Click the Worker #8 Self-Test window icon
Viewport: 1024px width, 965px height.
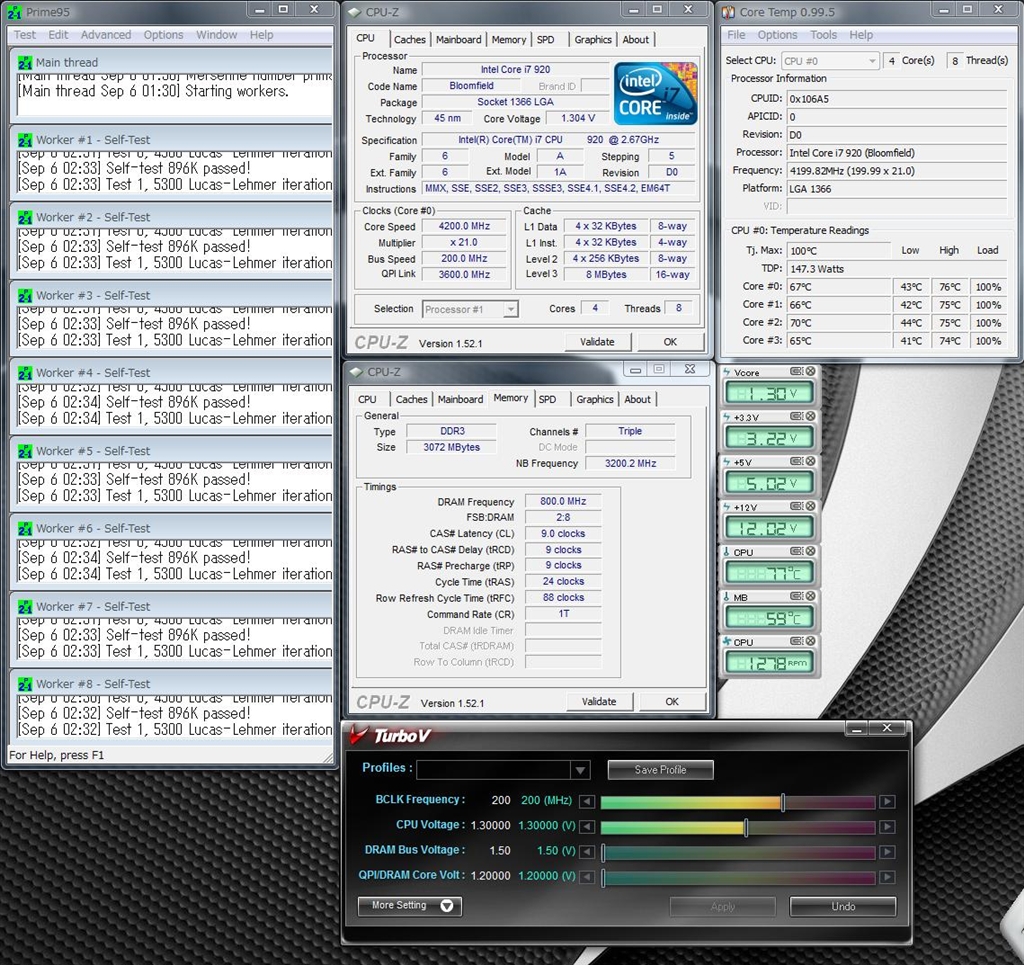25,684
